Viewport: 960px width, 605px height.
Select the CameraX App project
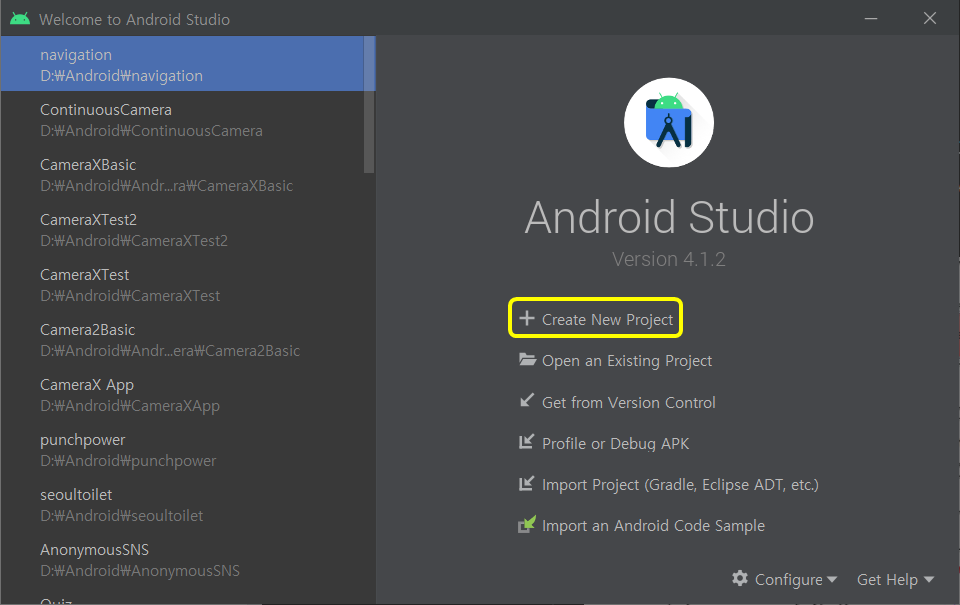pos(182,395)
